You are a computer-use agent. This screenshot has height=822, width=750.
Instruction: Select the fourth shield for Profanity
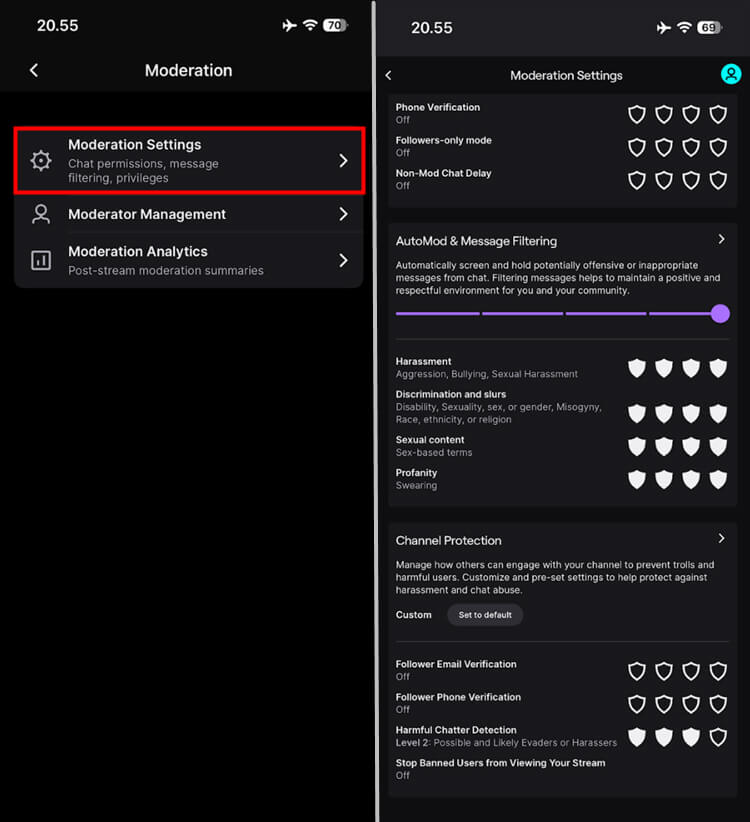(718, 479)
